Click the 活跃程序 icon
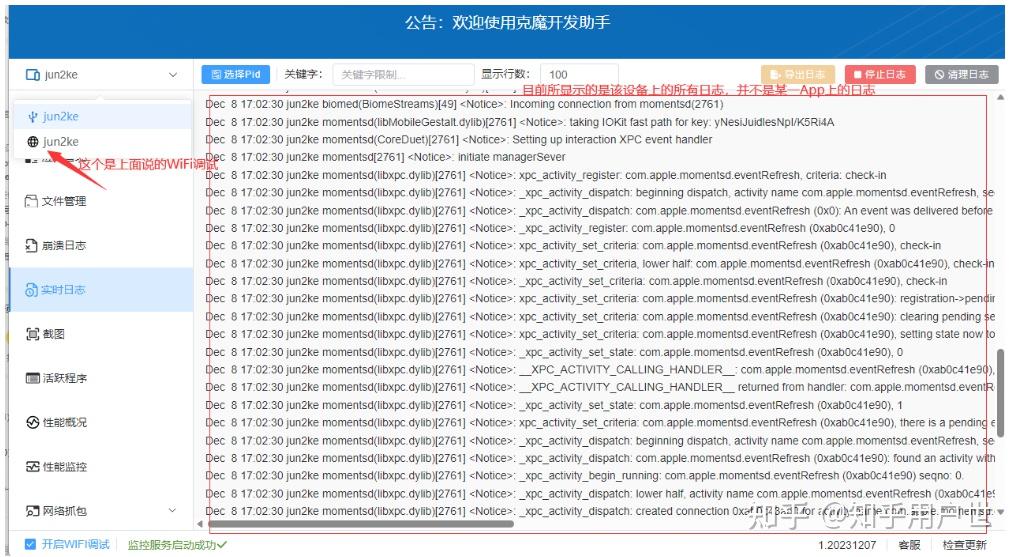This screenshot has height=557, width=1019. pyautogui.click(x=32, y=378)
